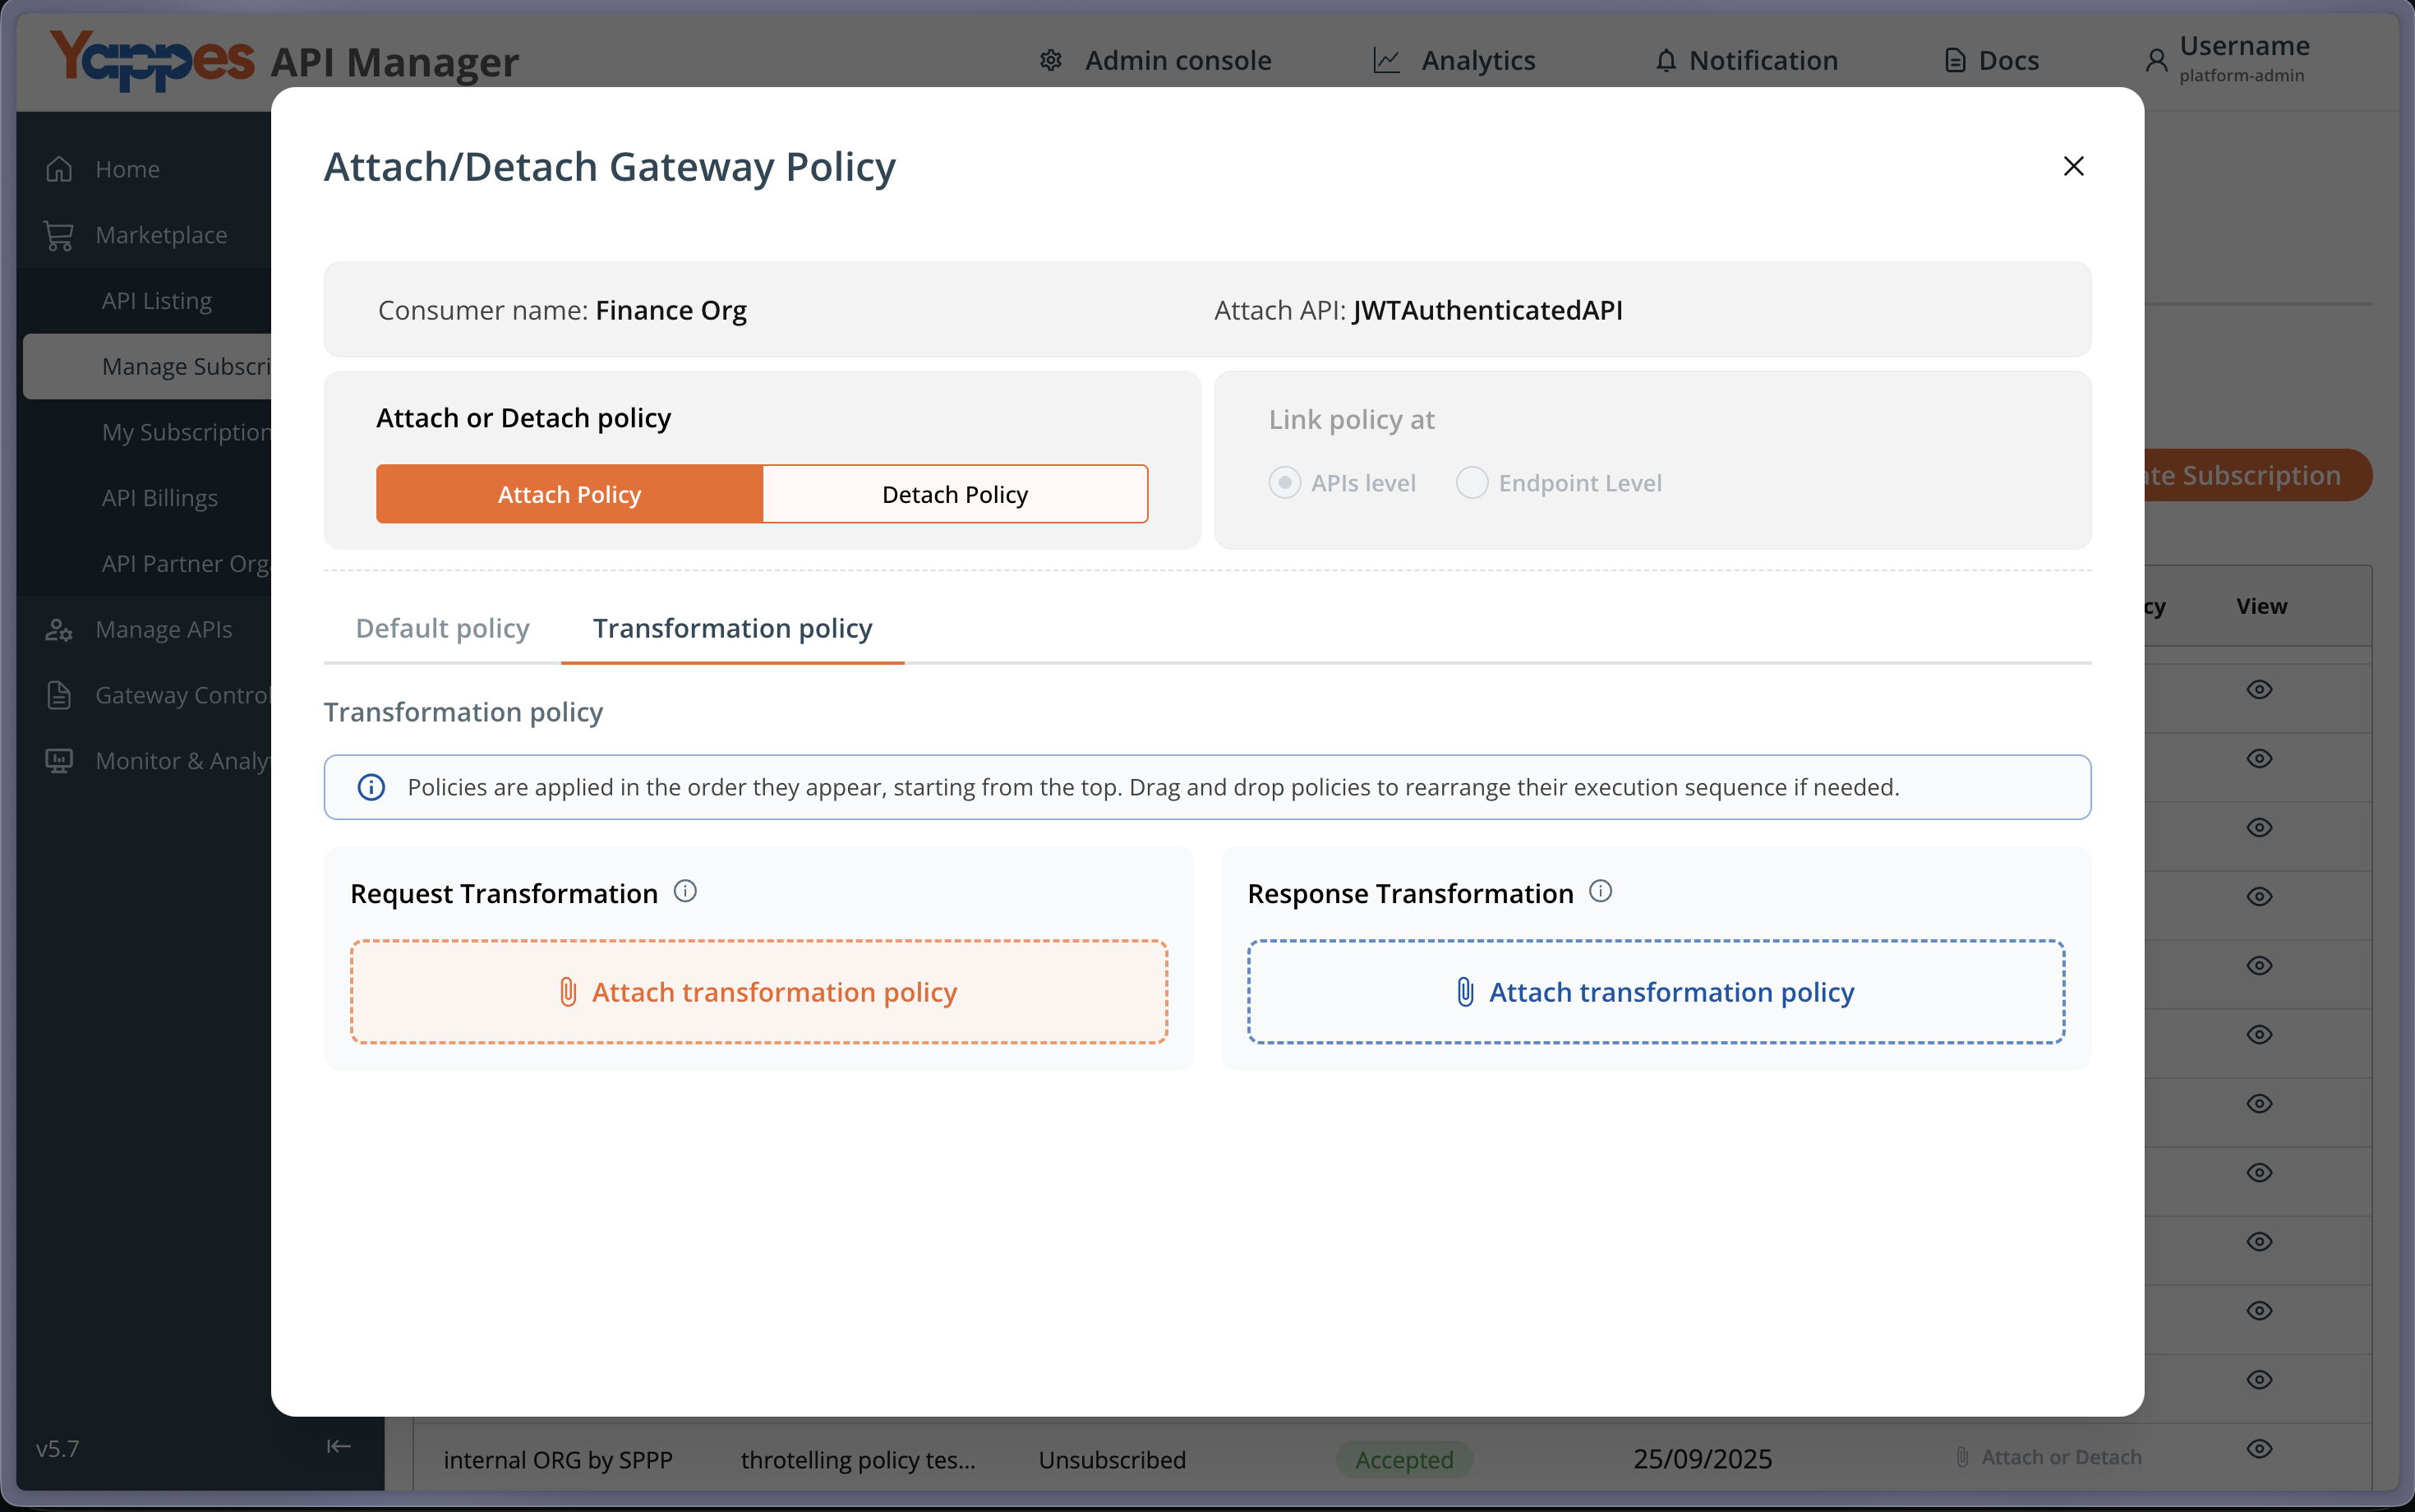Click the Notification bell icon

point(1665,60)
